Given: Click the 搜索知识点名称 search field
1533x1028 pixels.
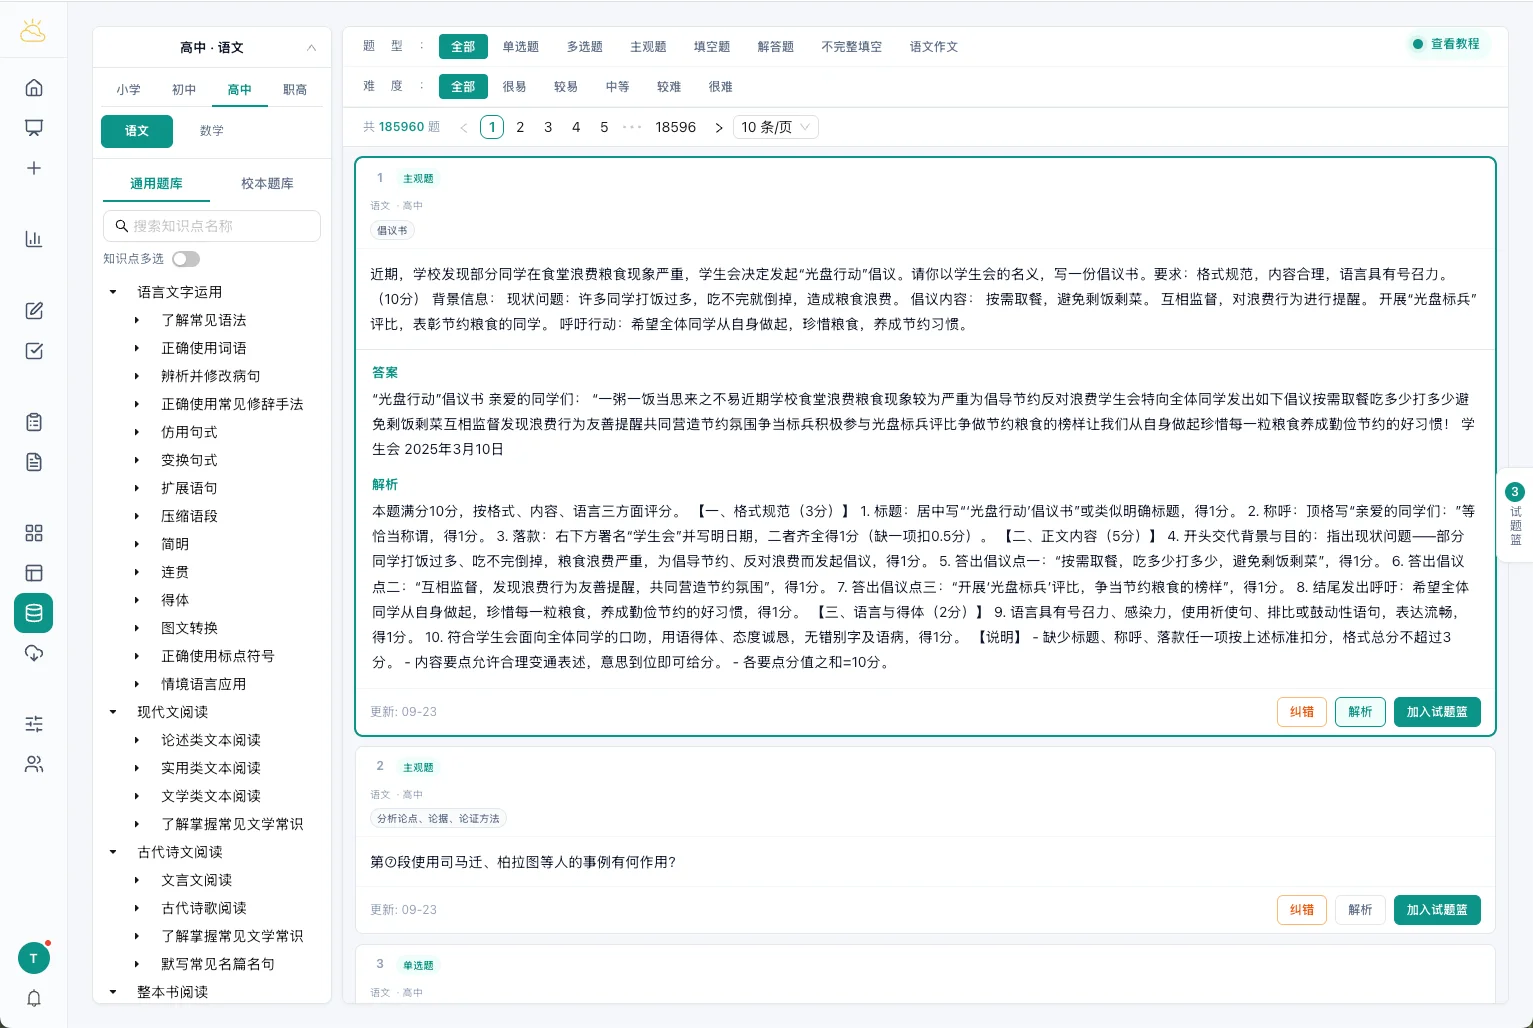Looking at the screenshot, I should [212, 226].
